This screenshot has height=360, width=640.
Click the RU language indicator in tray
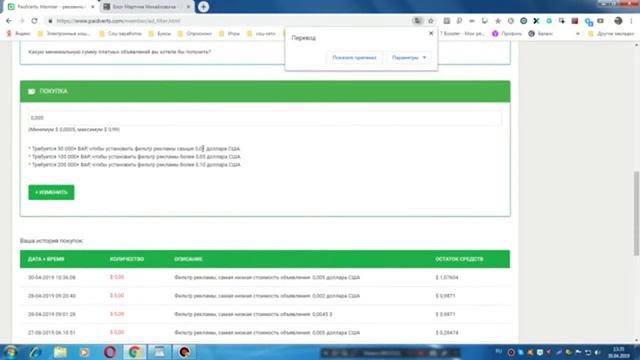pyautogui.click(x=498, y=351)
